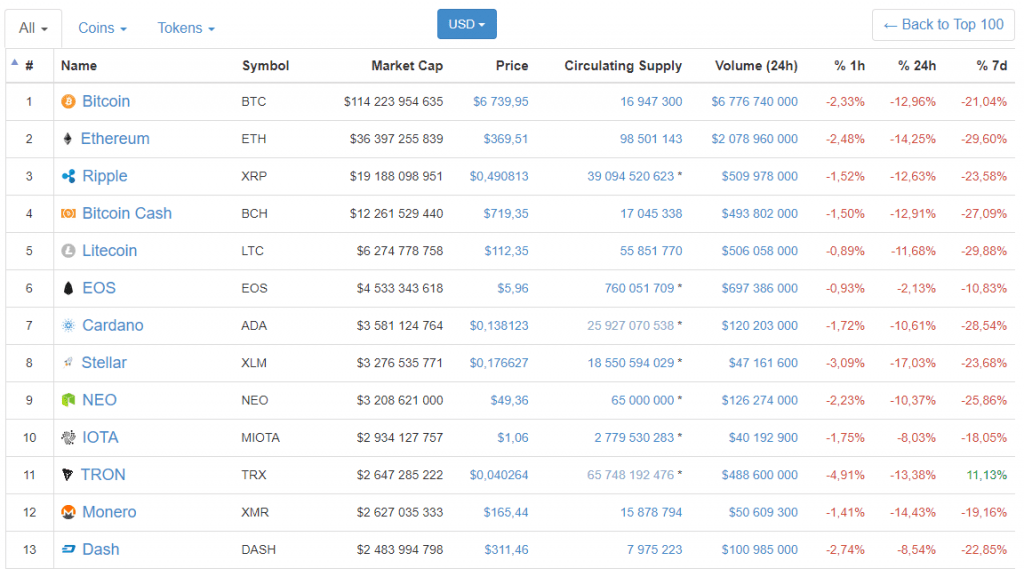1024x569 pixels.
Task: Open the Cardano name link
Action: [x=112, y=326]
